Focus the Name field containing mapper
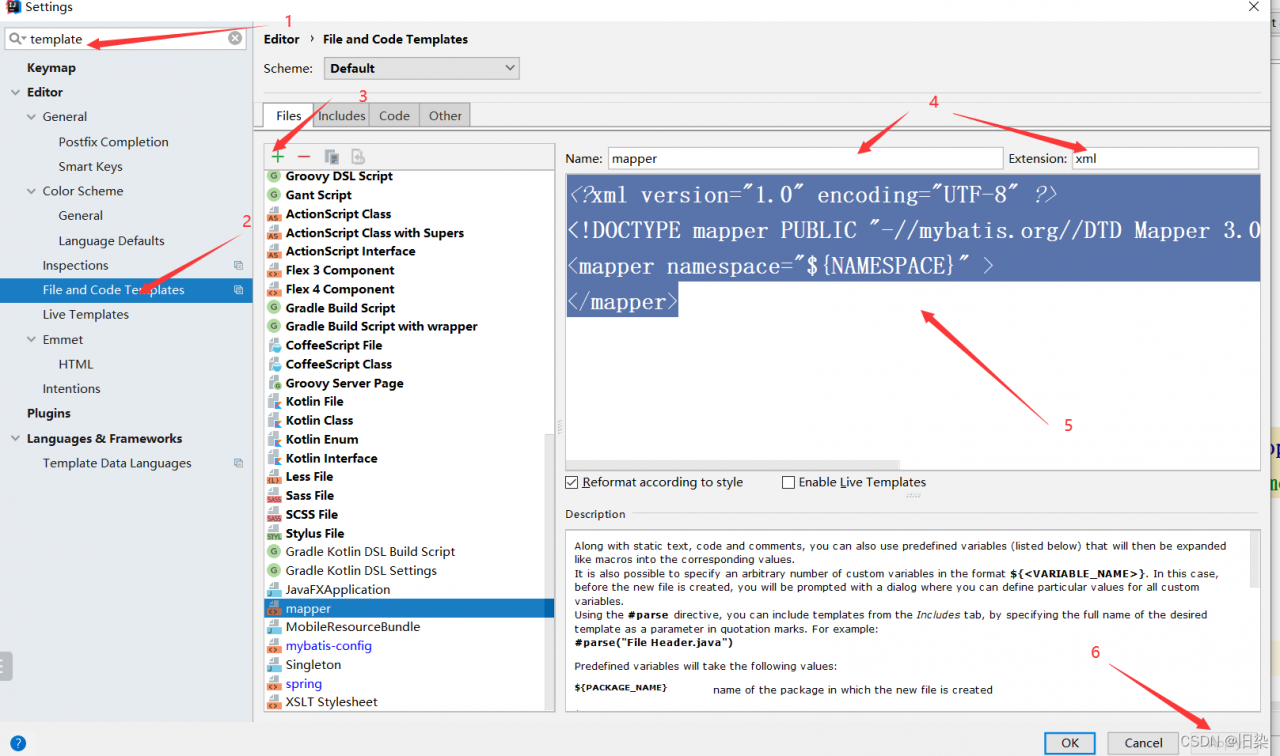1280x756 pixels. (x=805, y=158)
